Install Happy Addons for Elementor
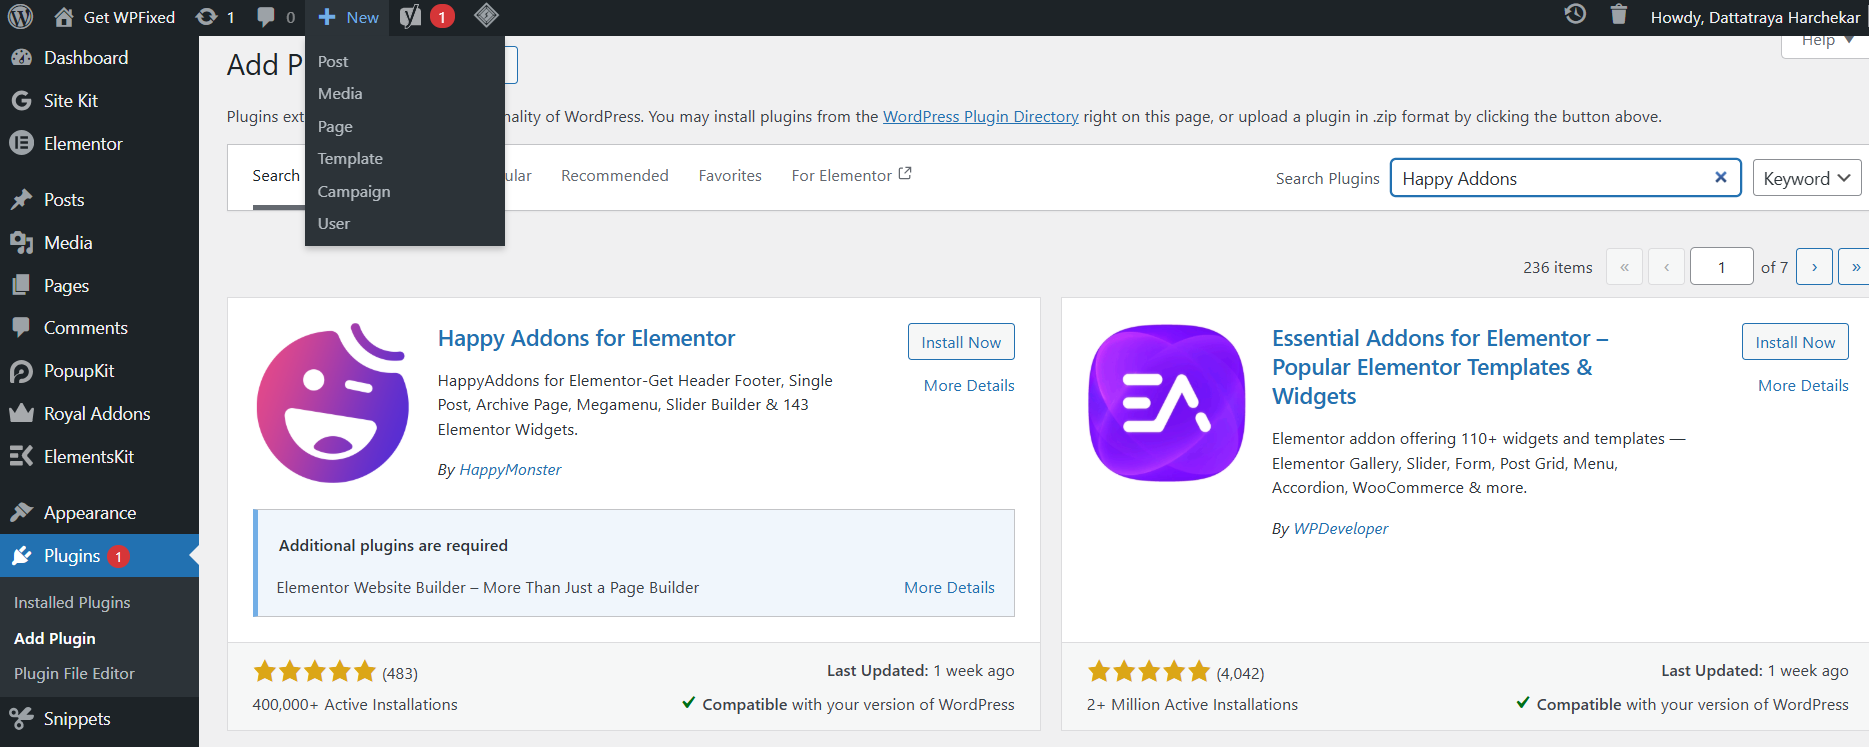Image resolution: width=1869 pixels, height=747 pixels. [x=961, y=342]
